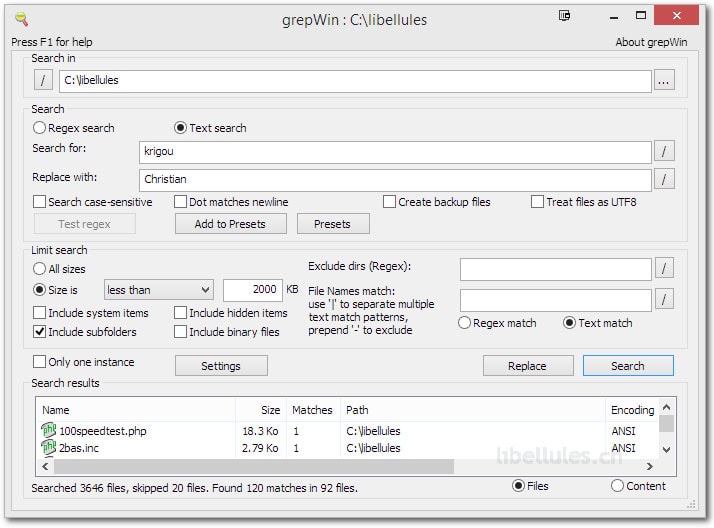Select the 2bas.inc result row
714x528 pixels.
(348, 448)
